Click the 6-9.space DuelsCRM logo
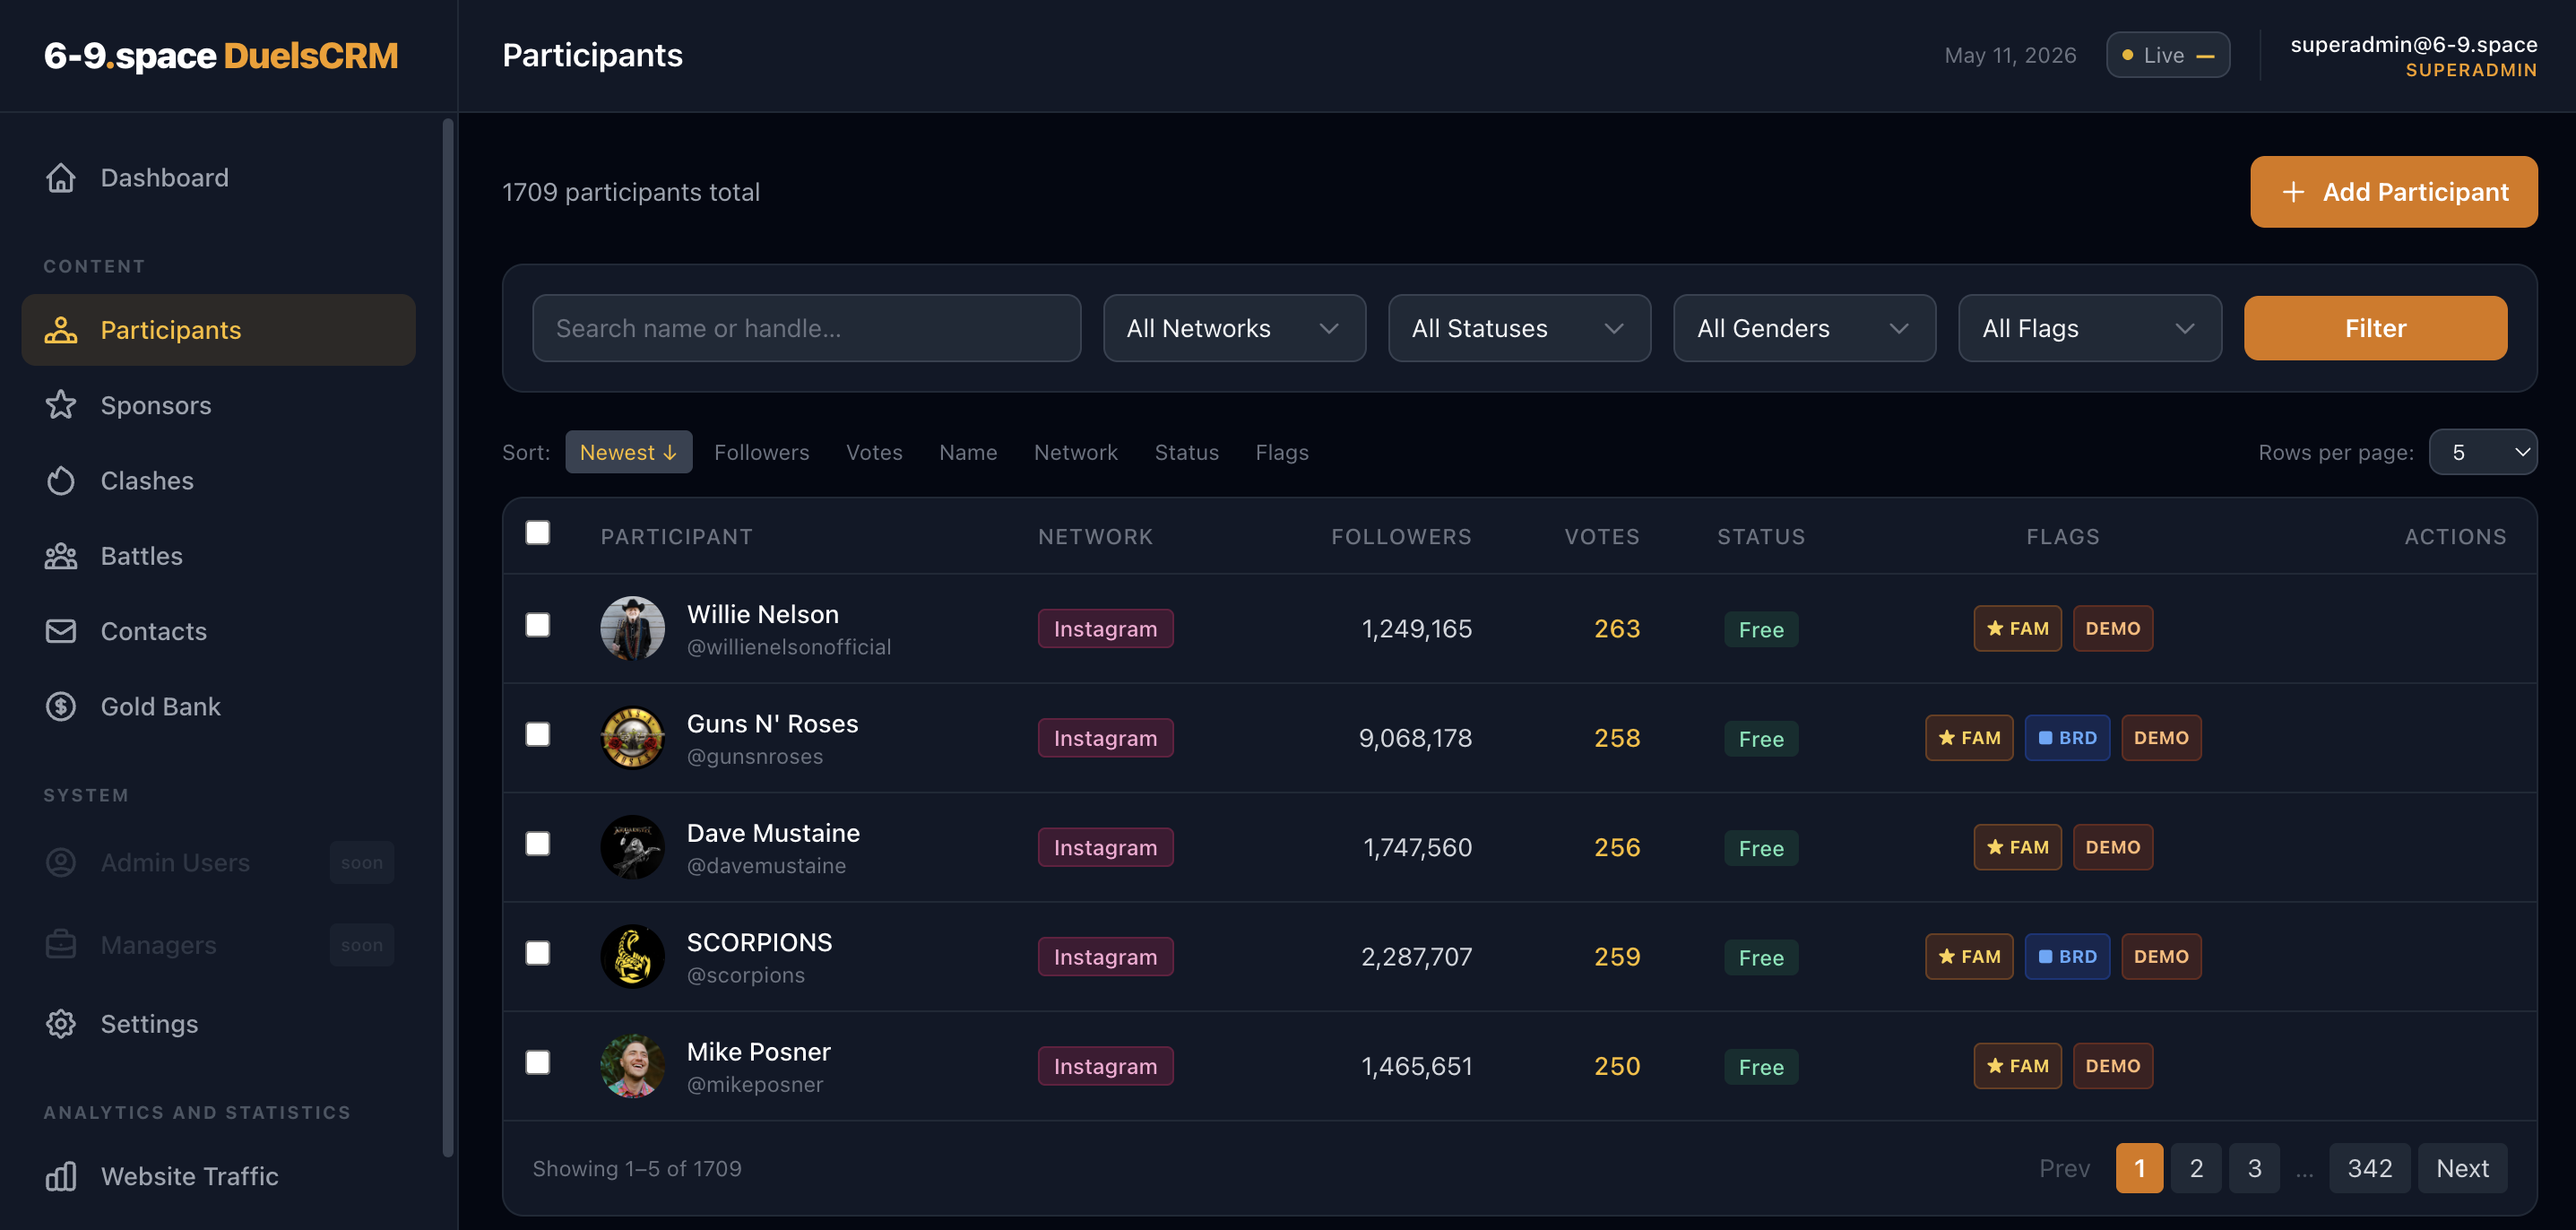The width and height of the screenshot is (2576, 1230). pyautogui.click(x=221, y=55)
